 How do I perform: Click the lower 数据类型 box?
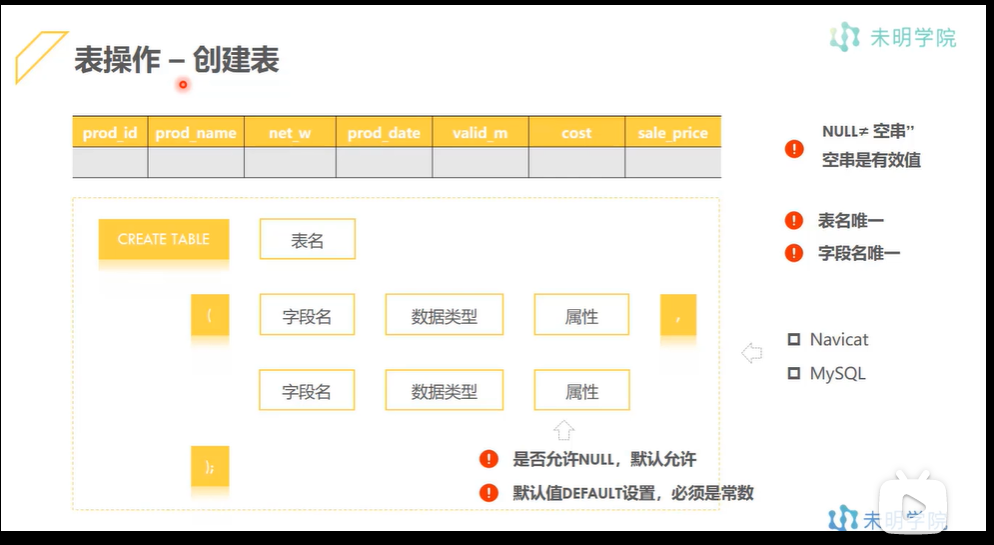[444, 390]
